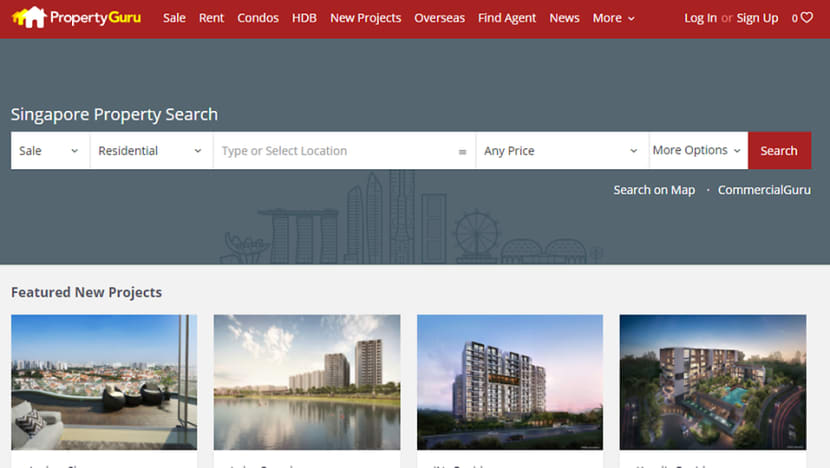Open CommercialGuru link

764,190
